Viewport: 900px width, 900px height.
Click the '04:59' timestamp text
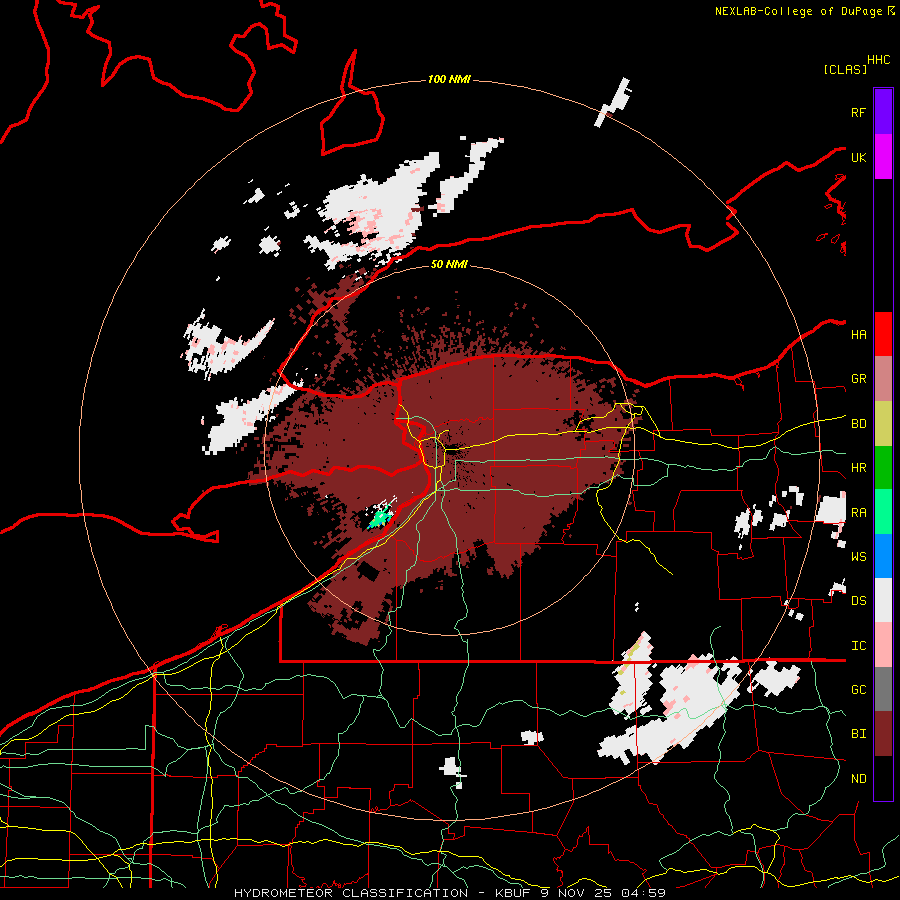(643, 893)
